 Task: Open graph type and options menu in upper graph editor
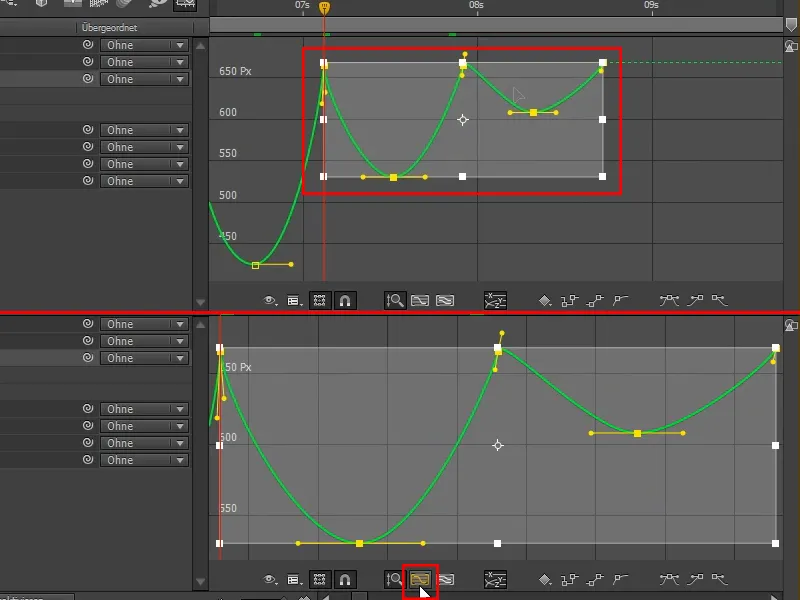[294, 301]
